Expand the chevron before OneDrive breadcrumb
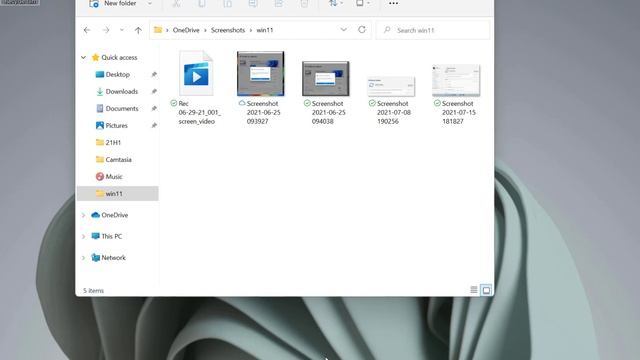640x360 pixels. (x=167, y=30)
